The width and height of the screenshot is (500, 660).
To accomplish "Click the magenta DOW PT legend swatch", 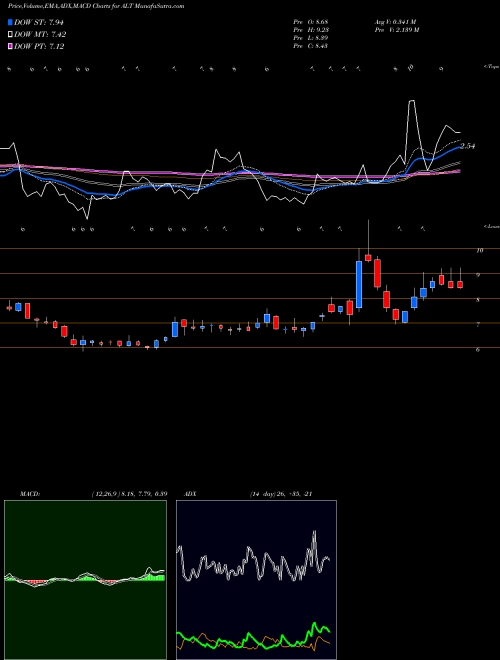I will tap(10, 46).
